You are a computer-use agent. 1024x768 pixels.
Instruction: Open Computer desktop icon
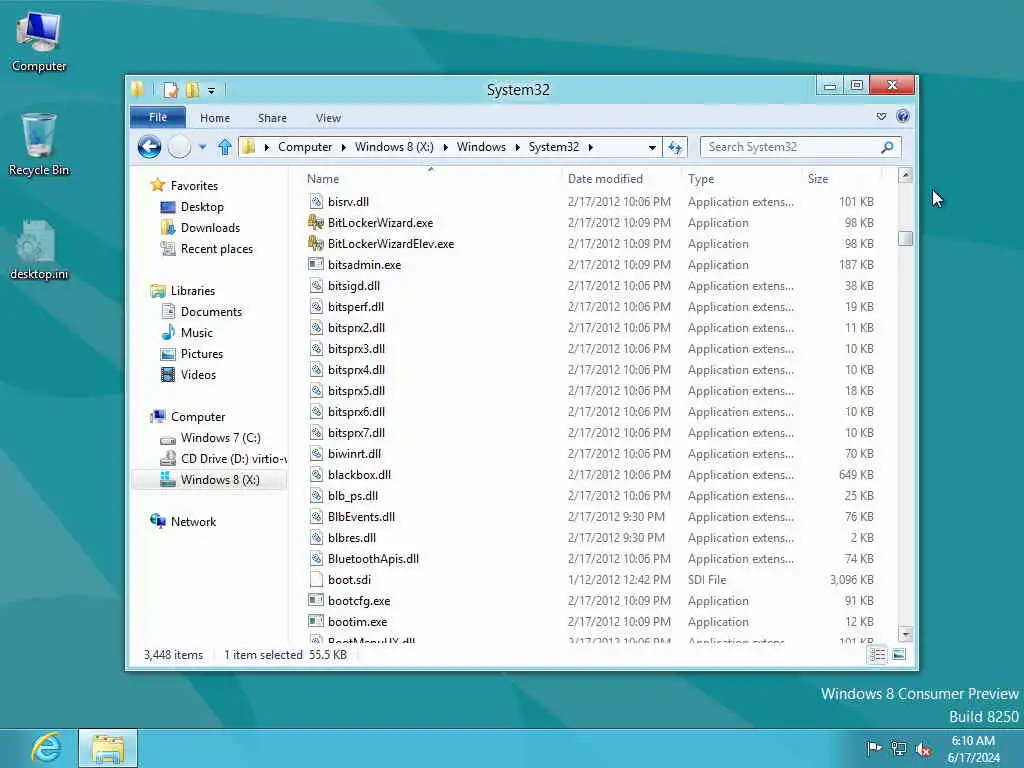pos(39,42)
